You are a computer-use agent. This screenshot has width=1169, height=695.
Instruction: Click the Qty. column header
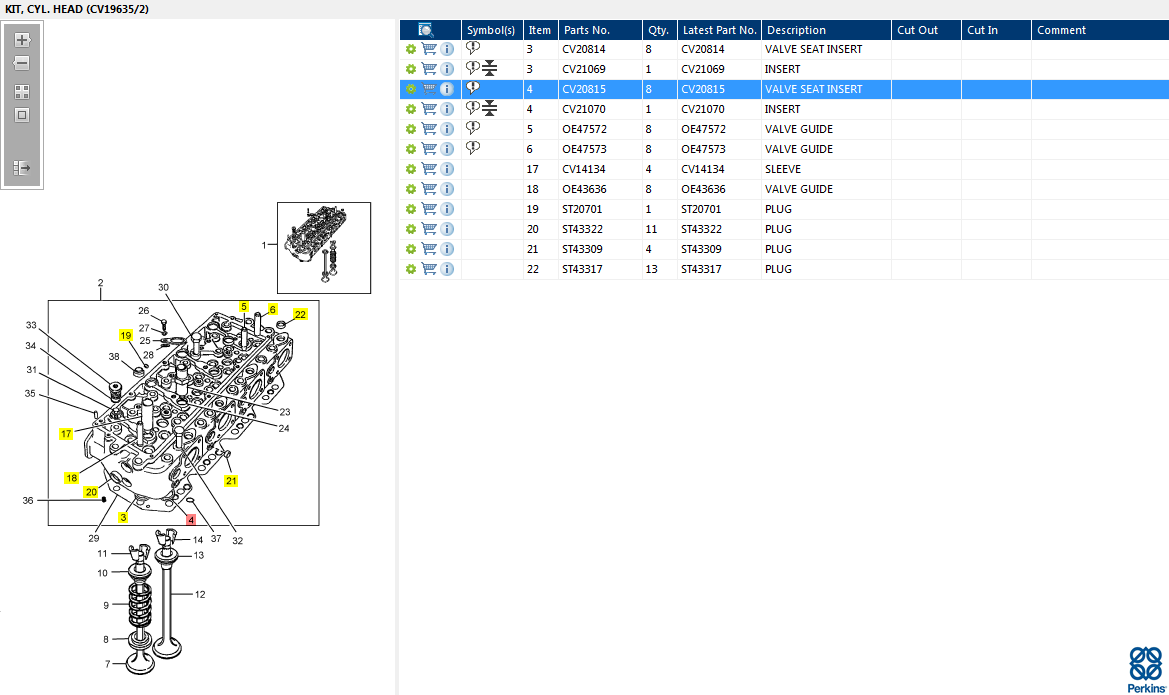tap(658, 30)
